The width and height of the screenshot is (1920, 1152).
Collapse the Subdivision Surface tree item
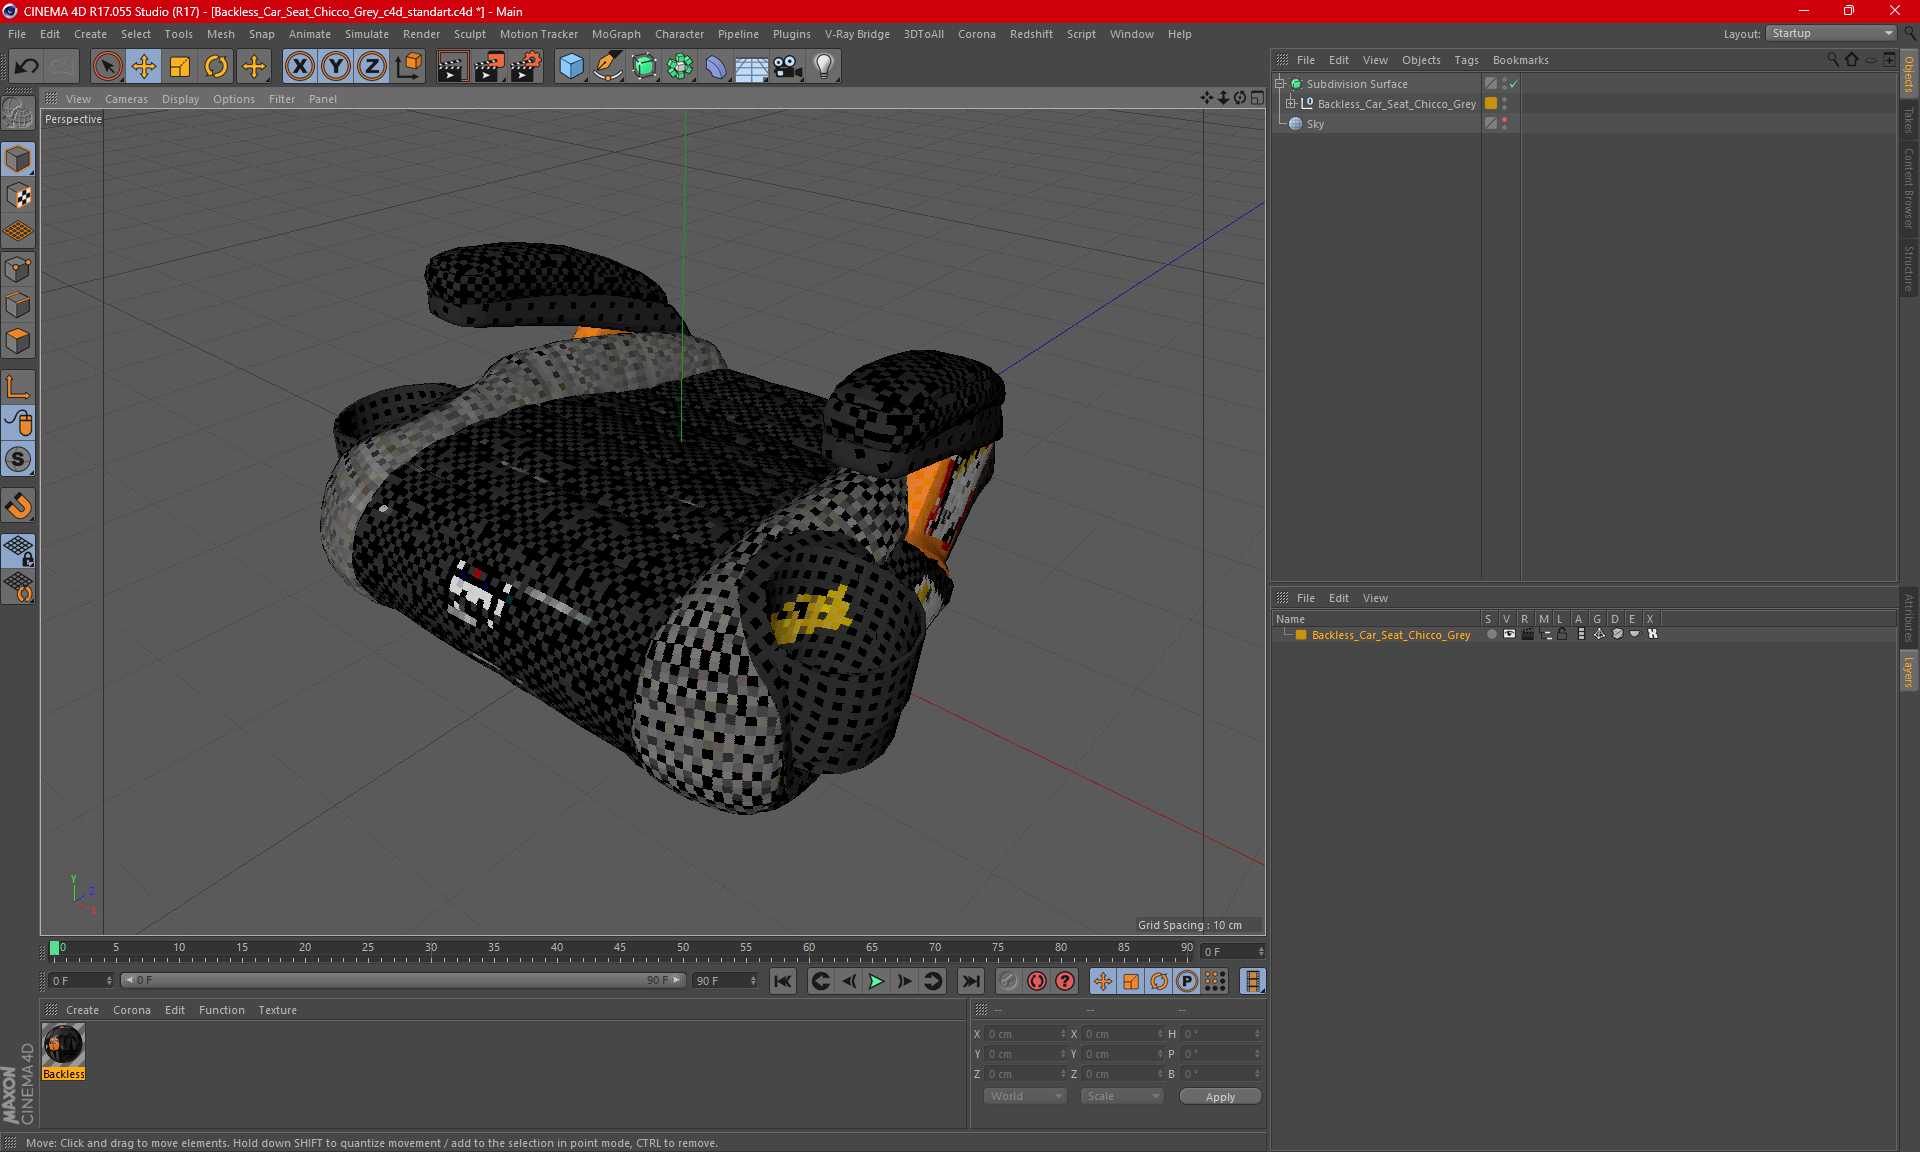(x=1279, y=84)
